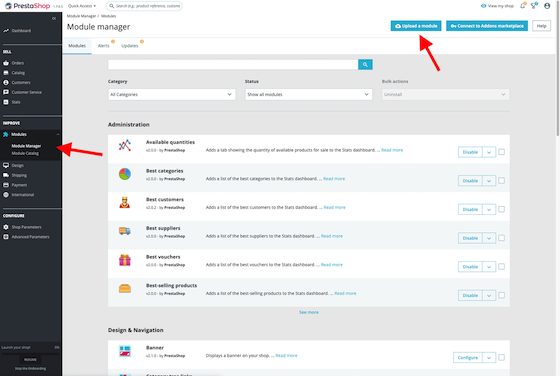Tick the Banner module checkbox

pos(501,357)
